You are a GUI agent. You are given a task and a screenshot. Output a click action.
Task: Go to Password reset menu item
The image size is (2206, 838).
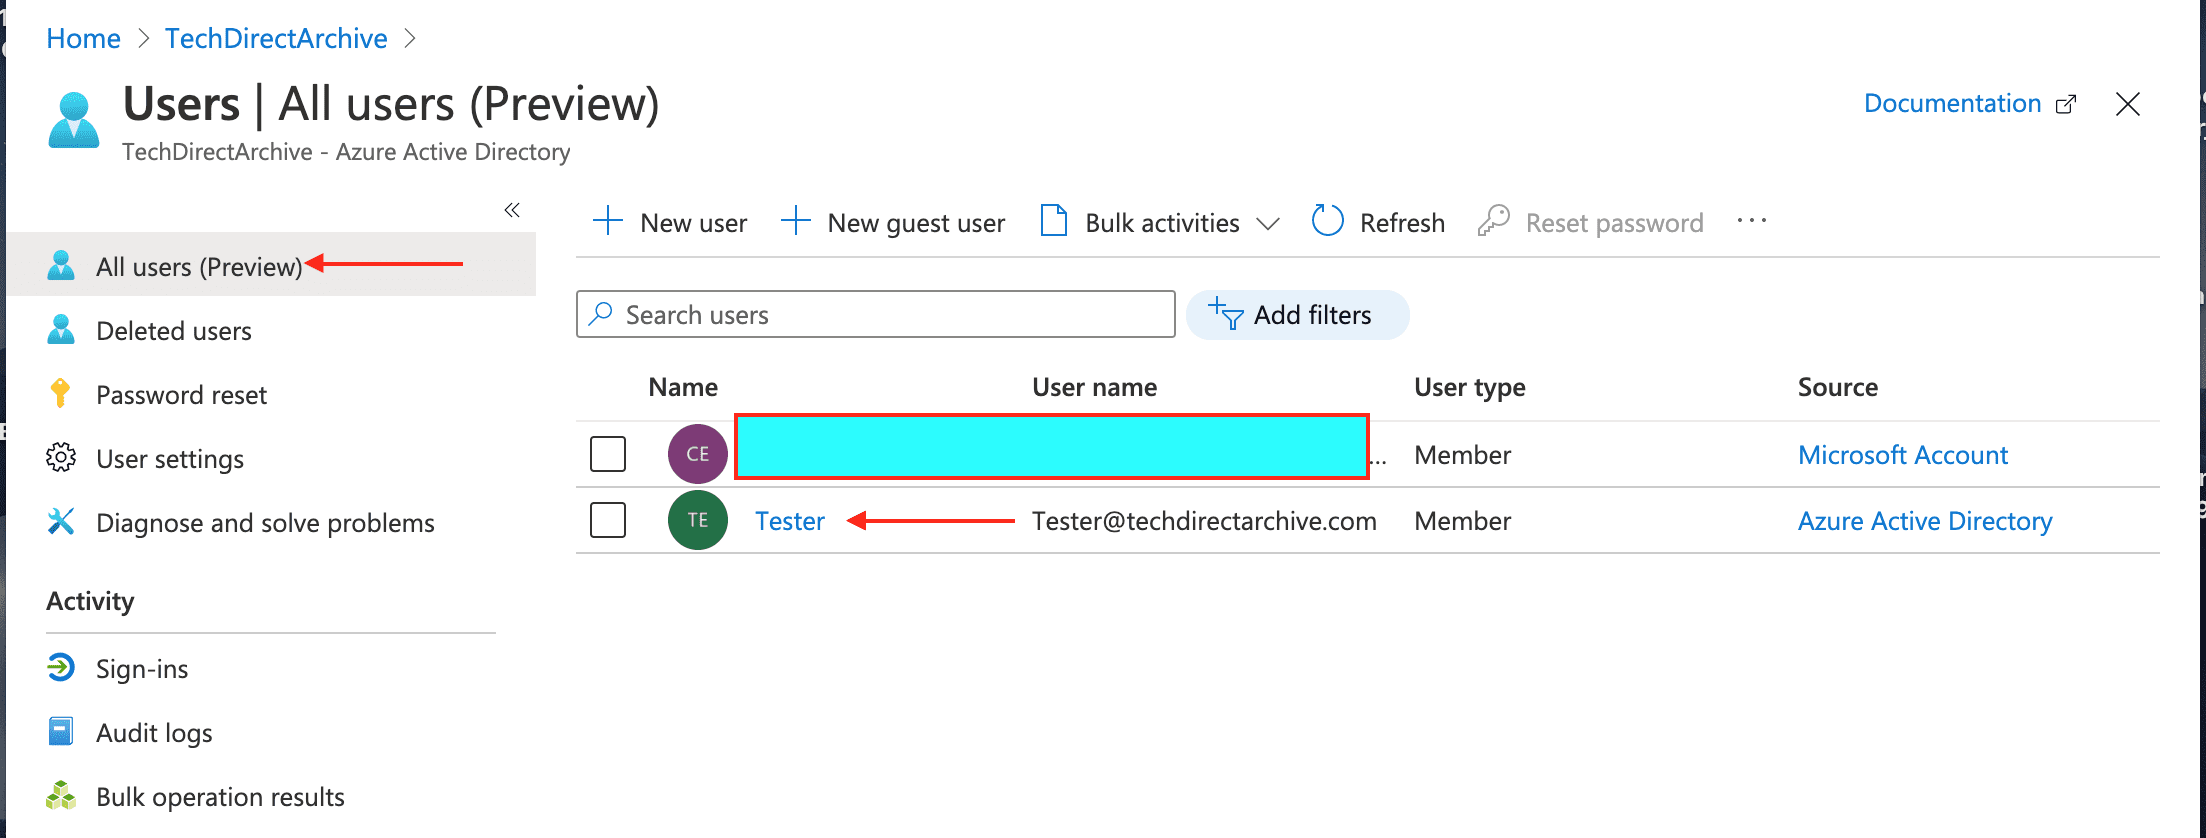point(181,395)
